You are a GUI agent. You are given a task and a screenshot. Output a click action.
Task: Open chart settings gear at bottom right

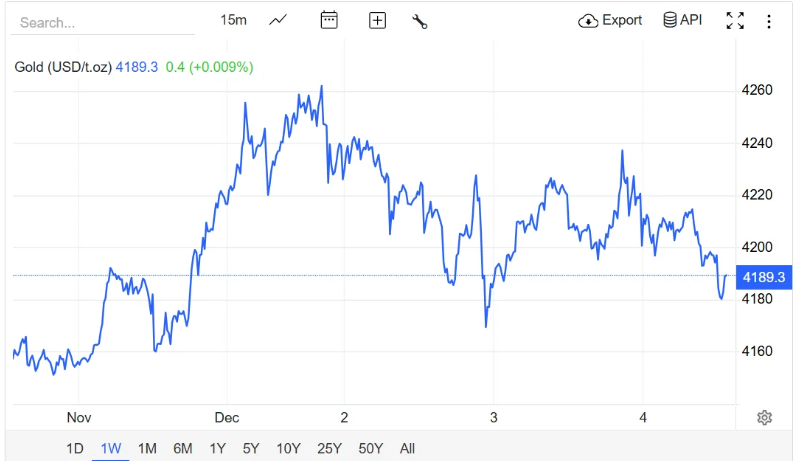(x=765, y=417)
